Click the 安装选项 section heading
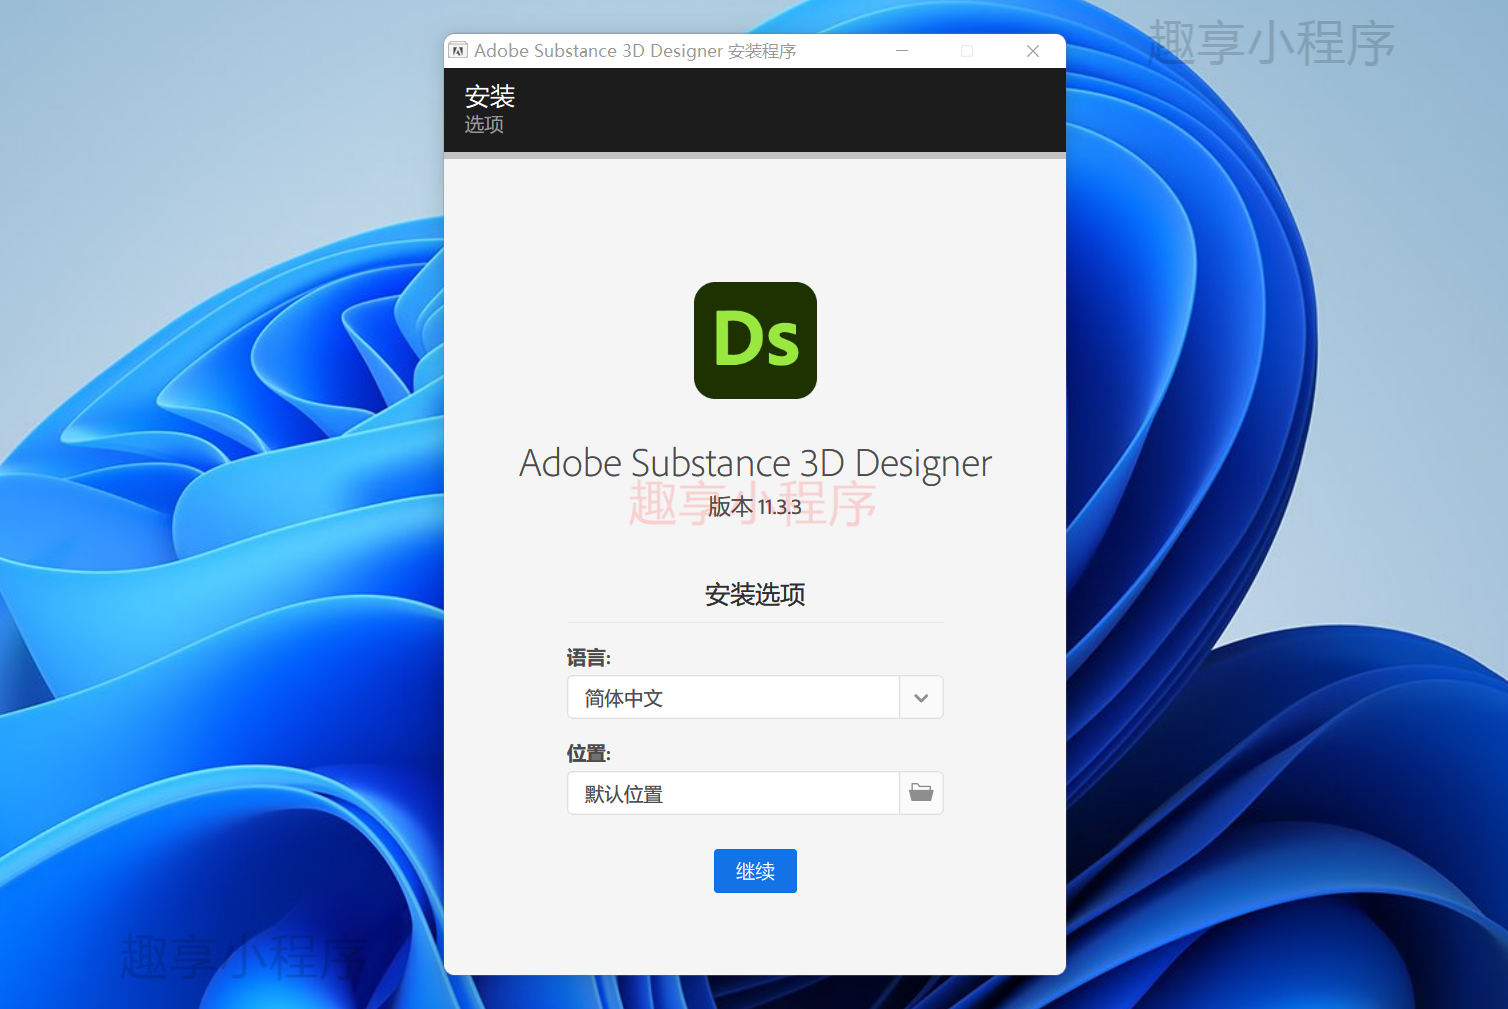The image size is (1508, 1009). [755, 595]
